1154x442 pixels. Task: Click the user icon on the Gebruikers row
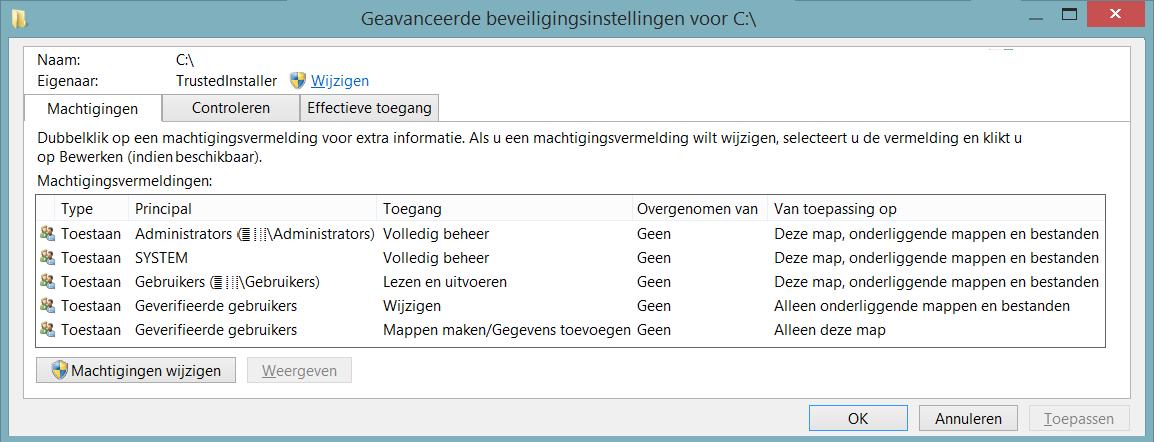47,282
